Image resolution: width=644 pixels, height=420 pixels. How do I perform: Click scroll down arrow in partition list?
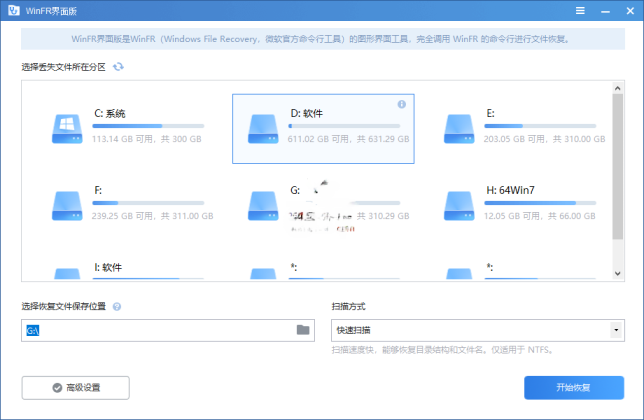coord(617,273)
